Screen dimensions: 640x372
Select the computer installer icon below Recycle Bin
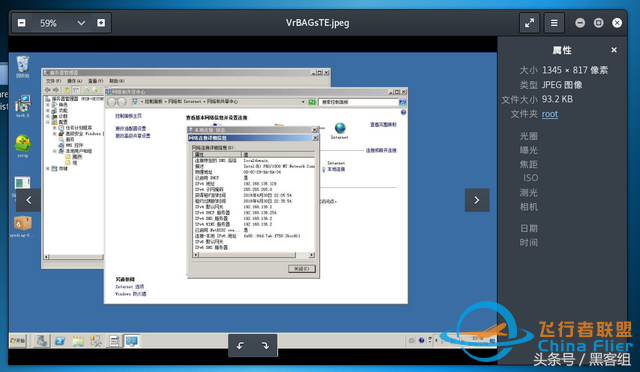22,106
